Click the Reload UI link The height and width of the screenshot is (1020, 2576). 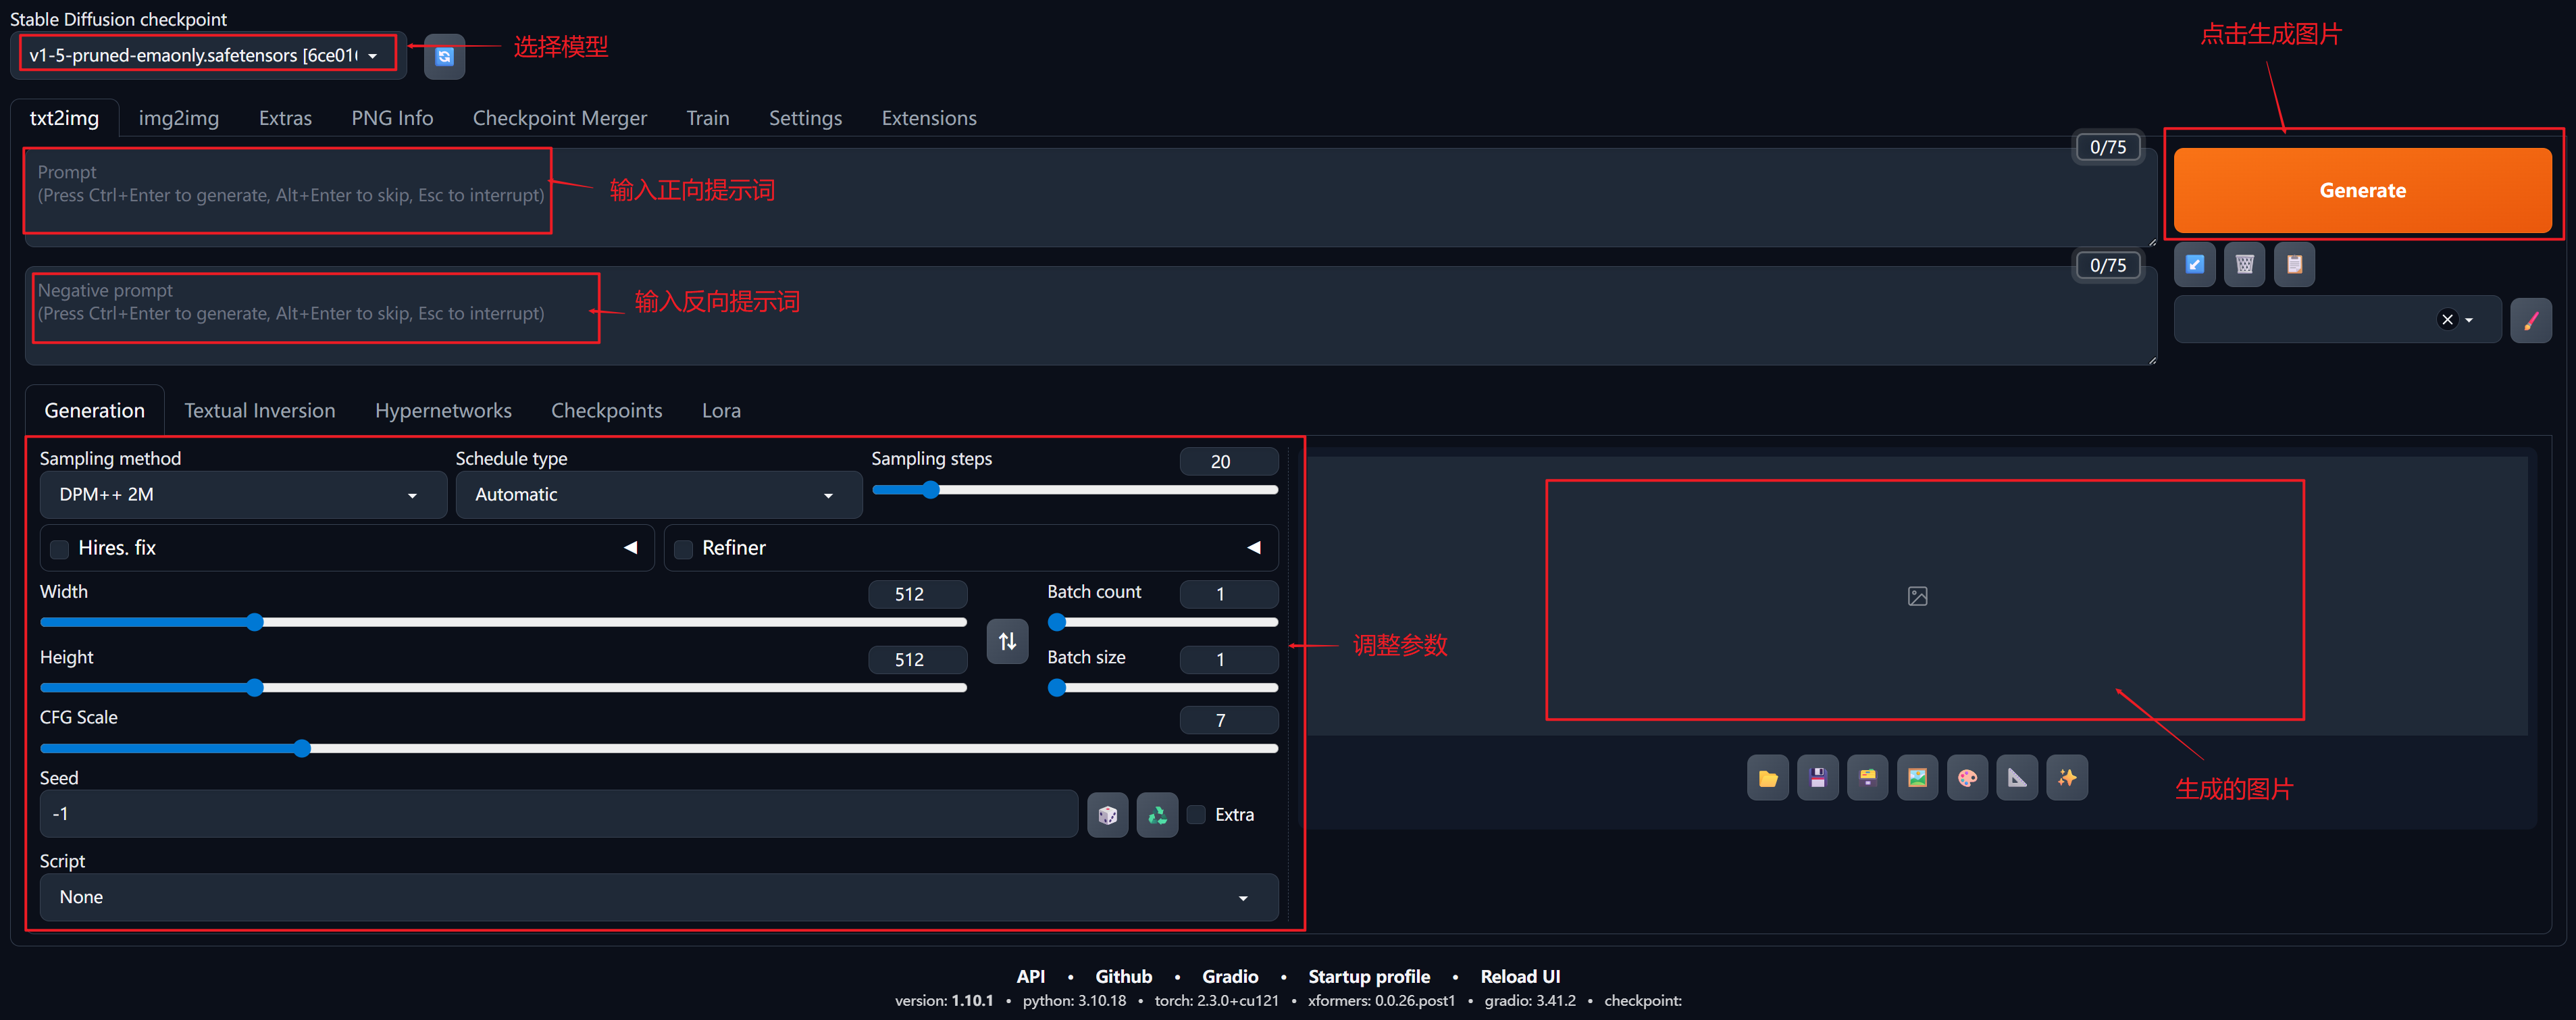click(1519, 976)
